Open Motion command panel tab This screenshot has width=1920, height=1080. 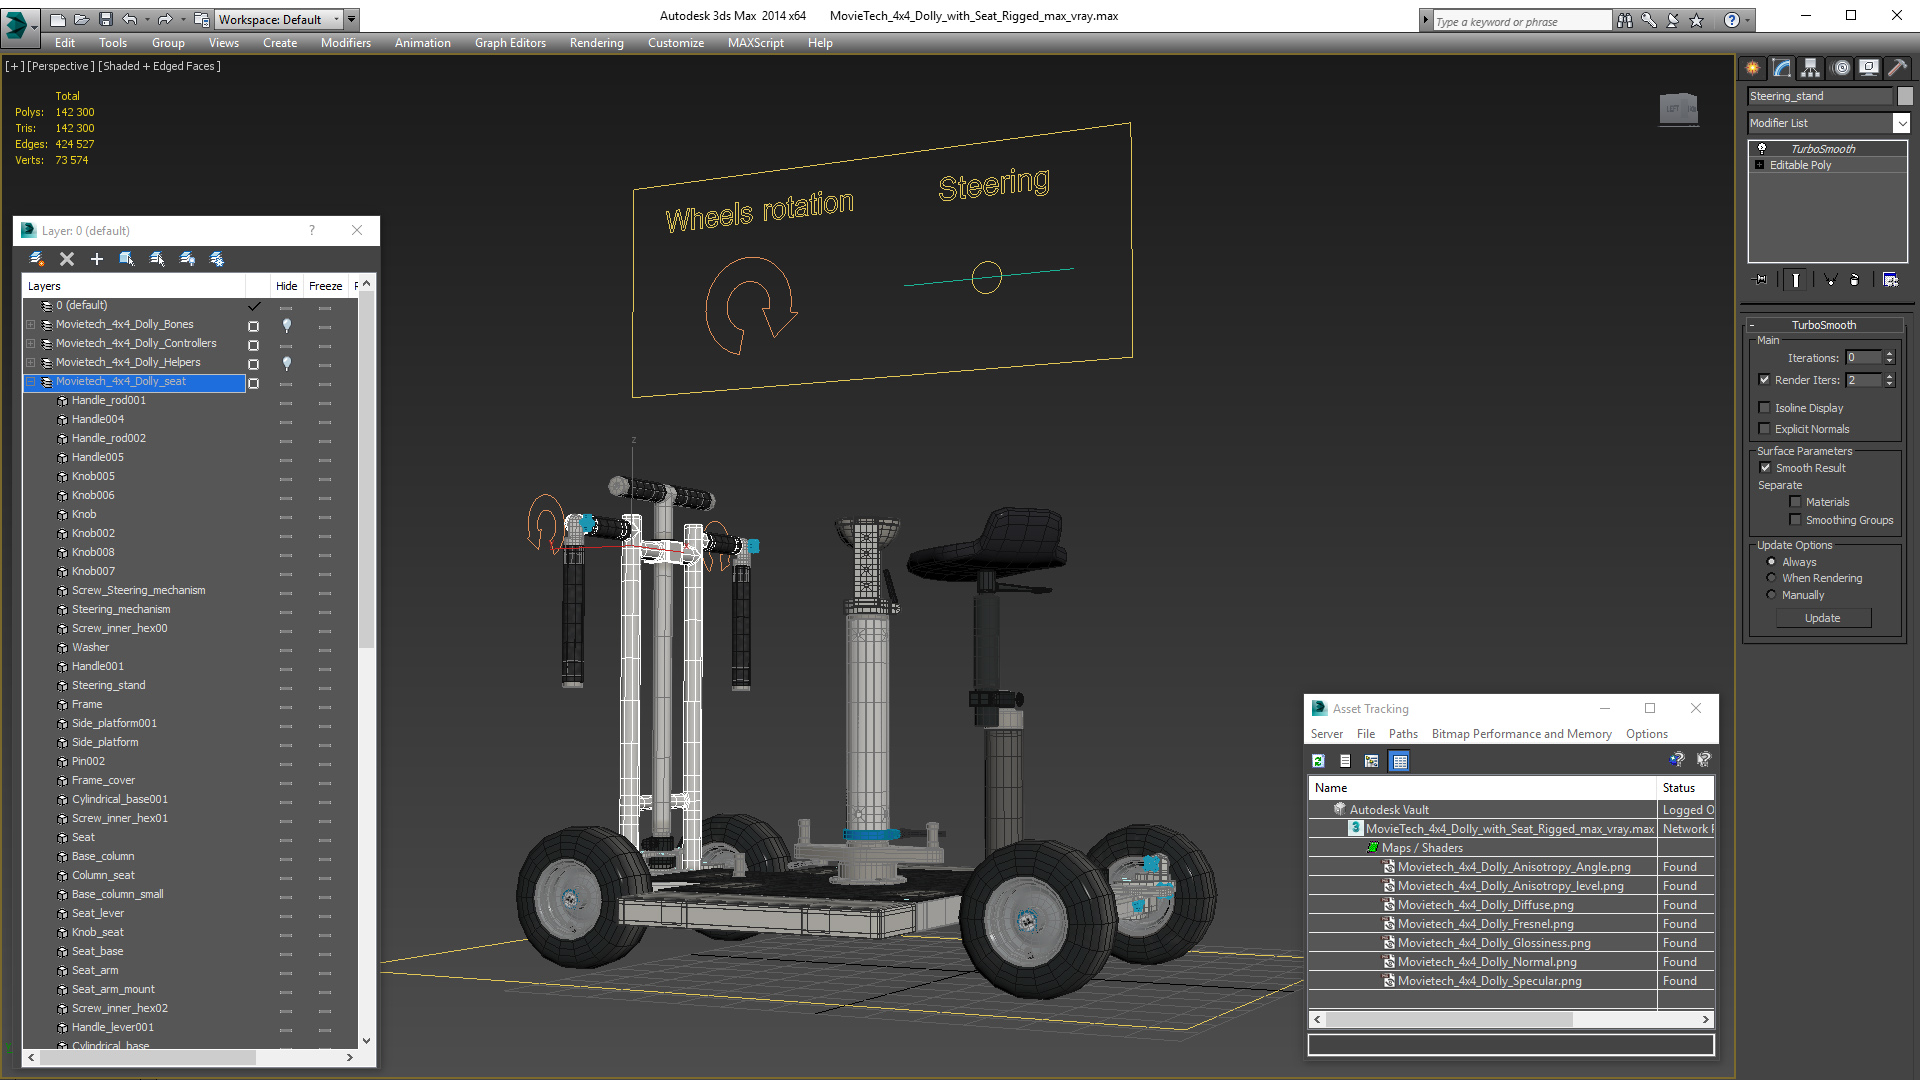point(1840,68)
